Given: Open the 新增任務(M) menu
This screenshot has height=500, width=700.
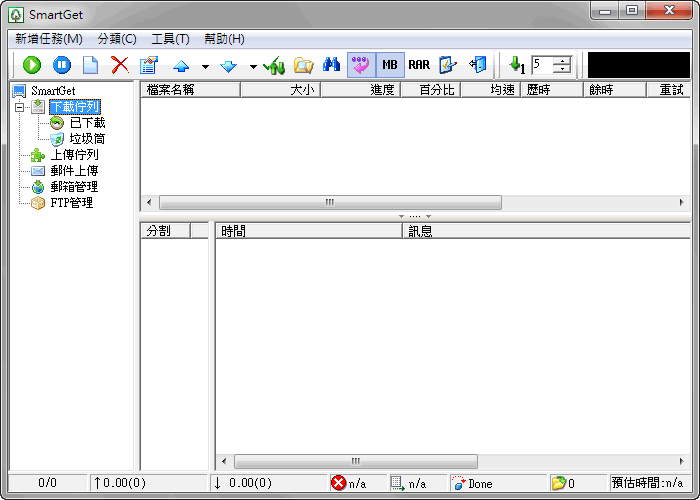Looking at the screenshot, I should pos(49,39).
